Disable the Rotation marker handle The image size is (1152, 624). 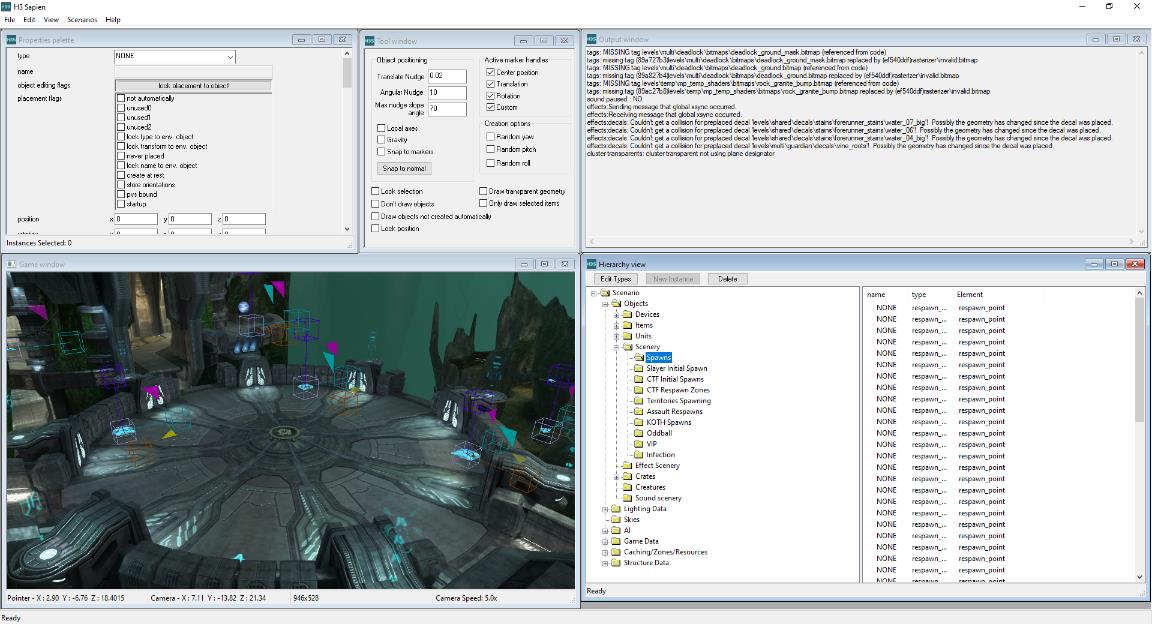click(490, 96)
